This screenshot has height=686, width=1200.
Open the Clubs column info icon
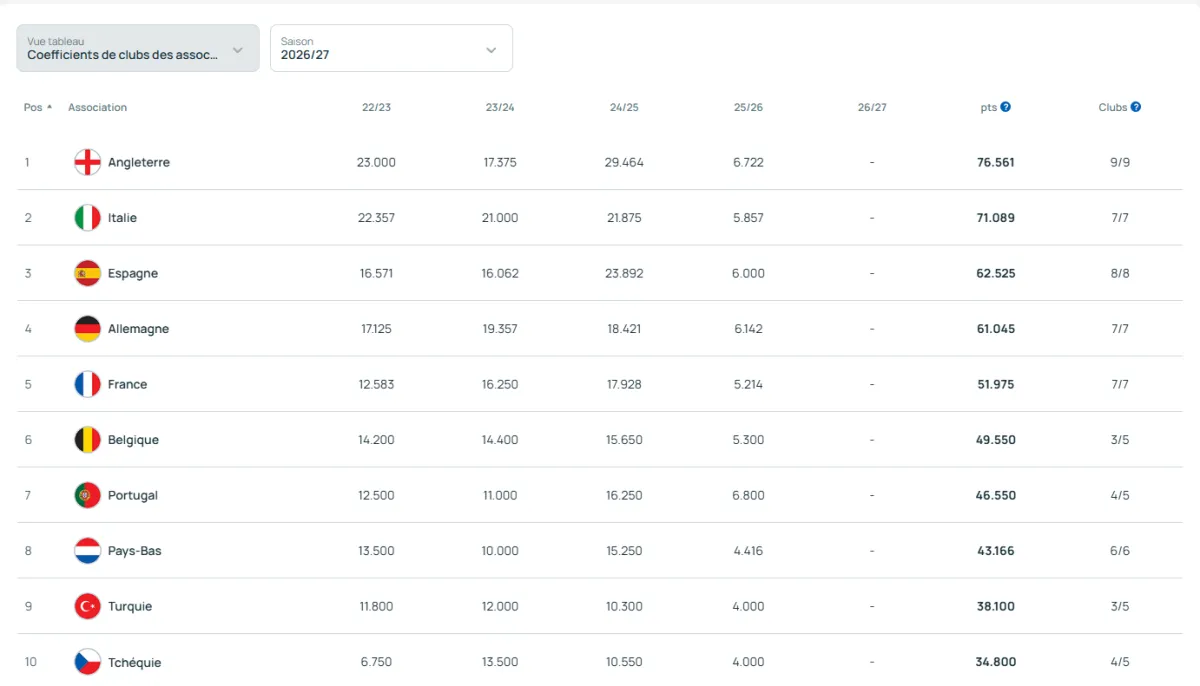(x=1136, y=107)
